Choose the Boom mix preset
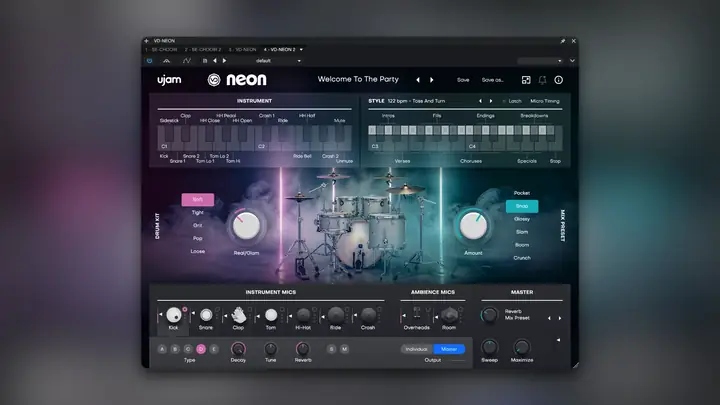 (522, 245)
